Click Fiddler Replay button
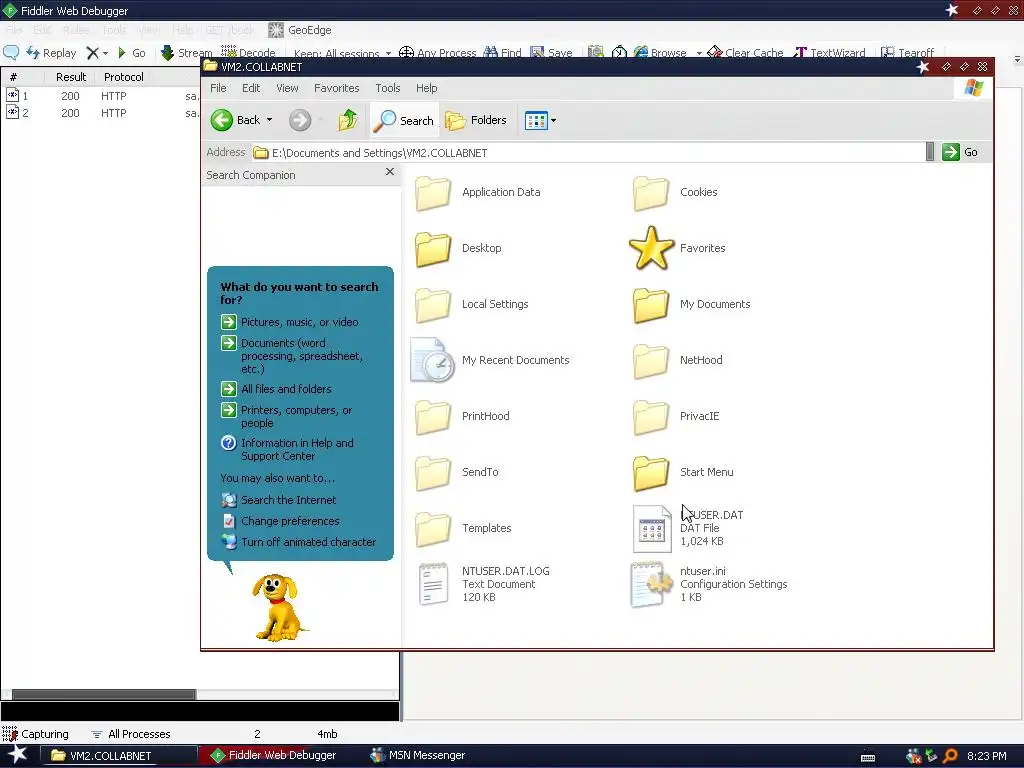Screen dimensions: 1024x768 (51, 53)
